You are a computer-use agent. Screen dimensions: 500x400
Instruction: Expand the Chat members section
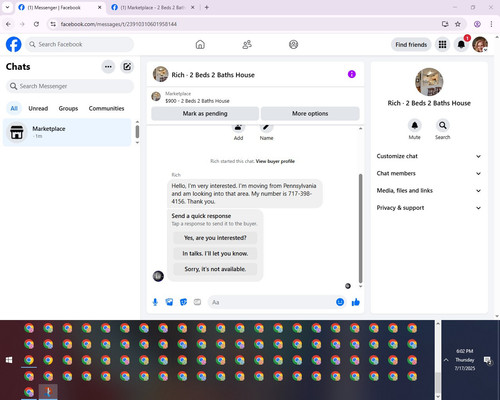429,173
